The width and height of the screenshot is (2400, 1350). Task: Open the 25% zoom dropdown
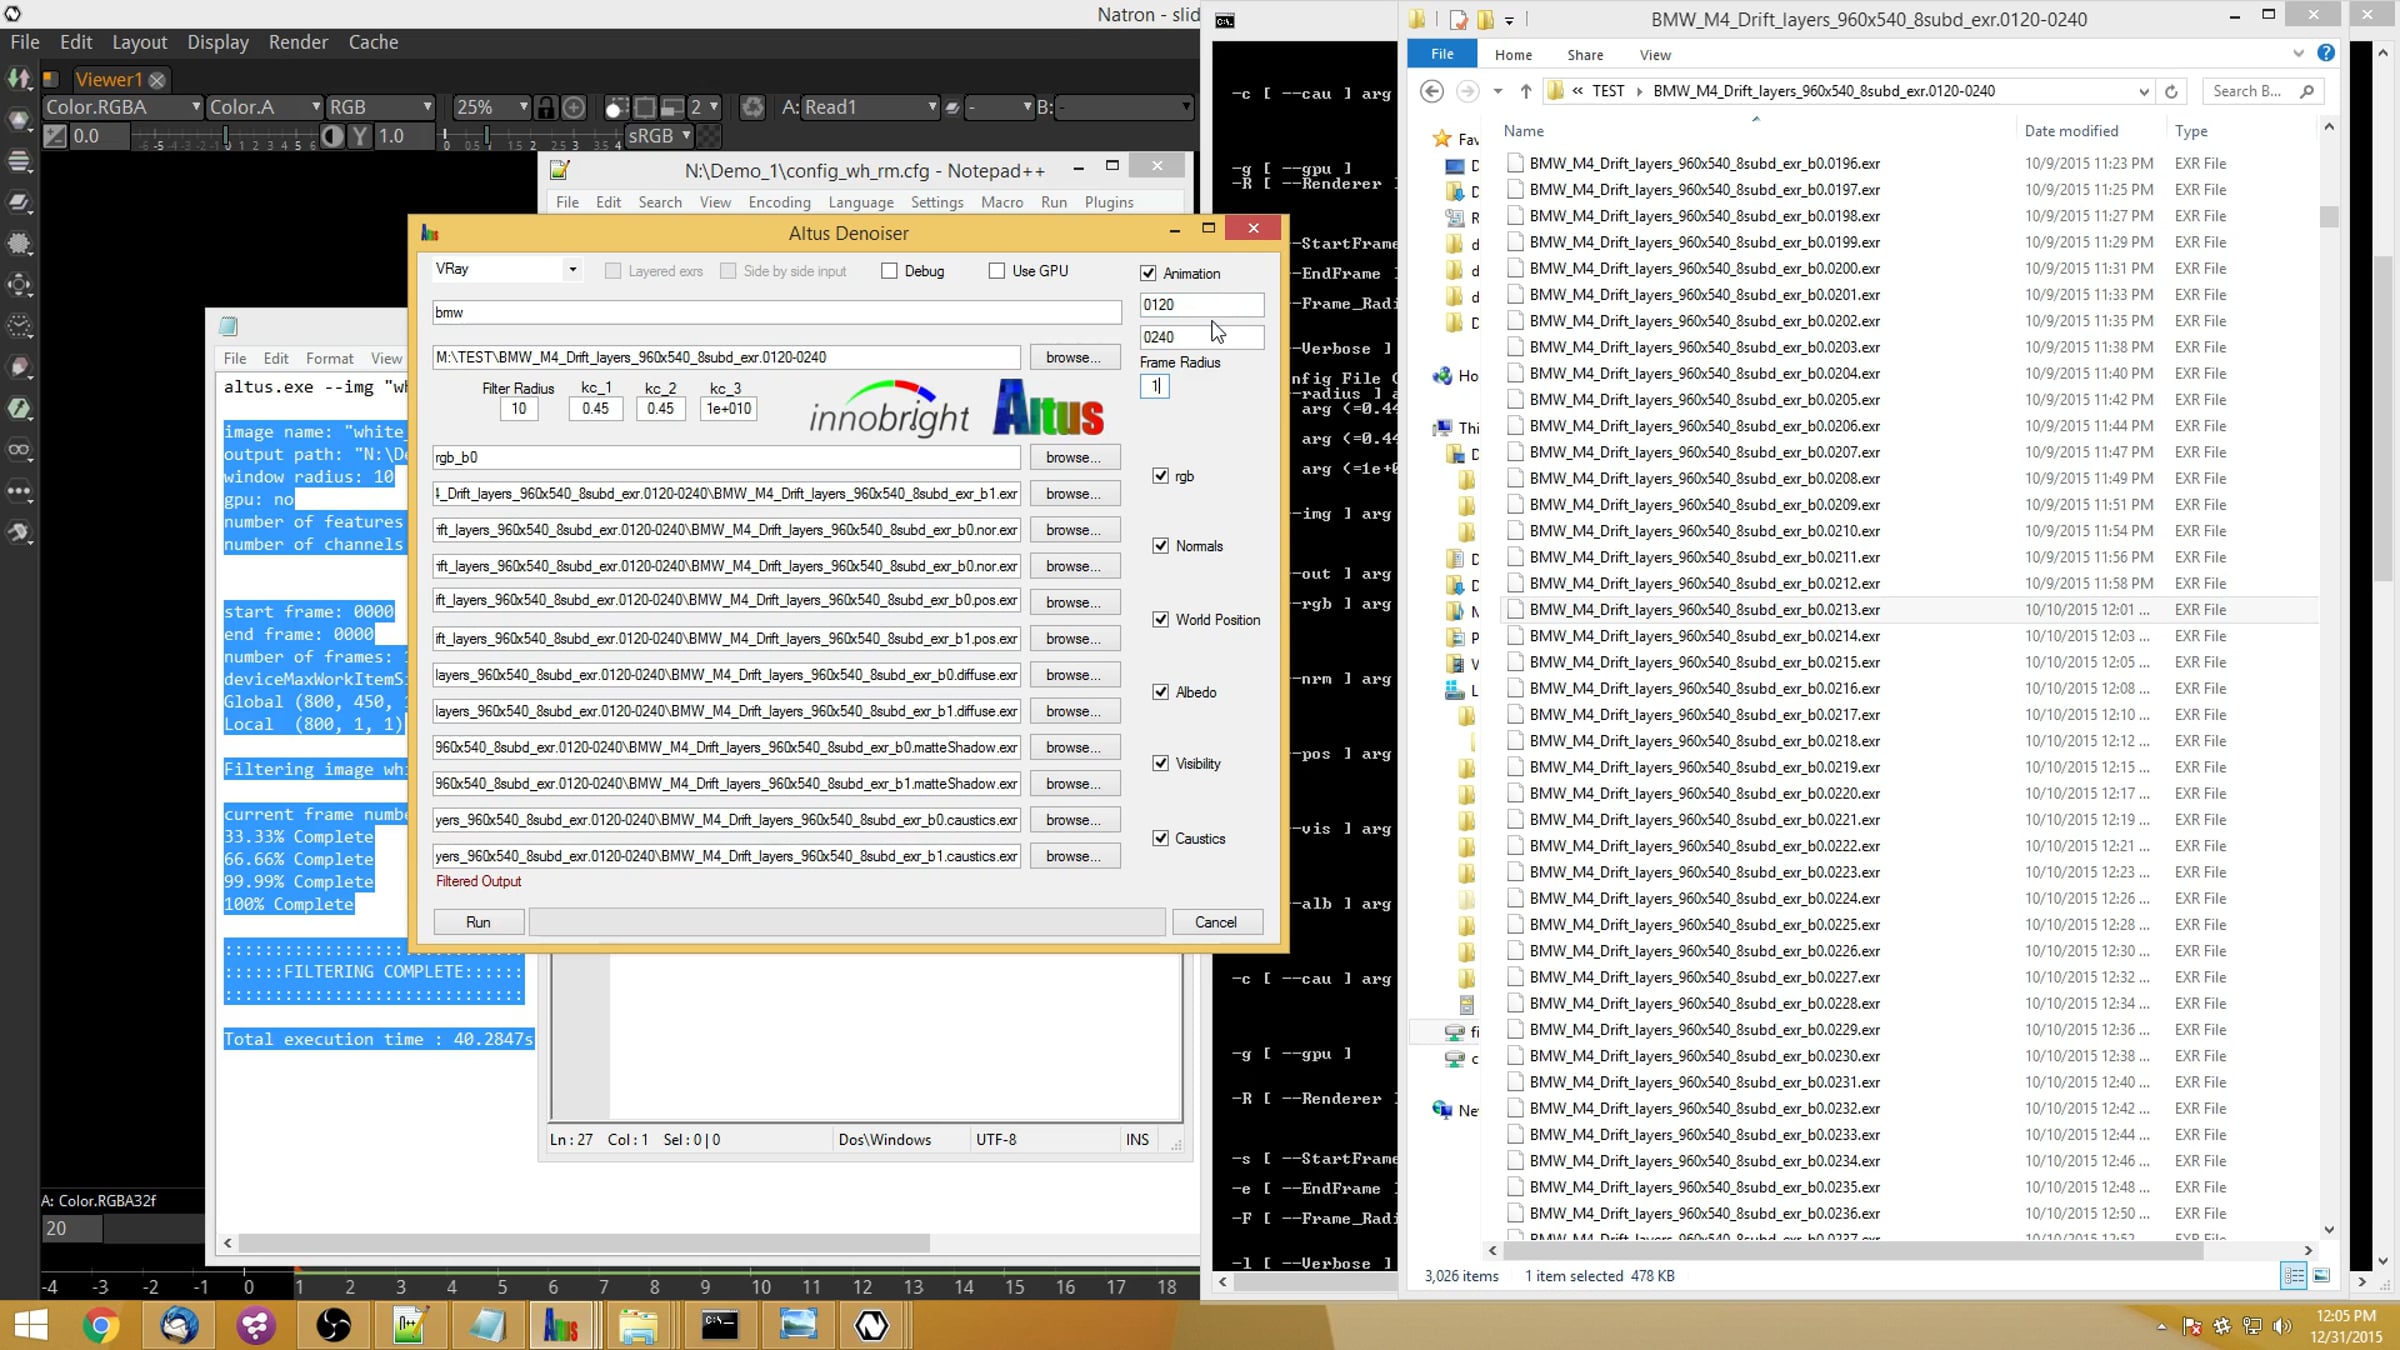(491, 107)
